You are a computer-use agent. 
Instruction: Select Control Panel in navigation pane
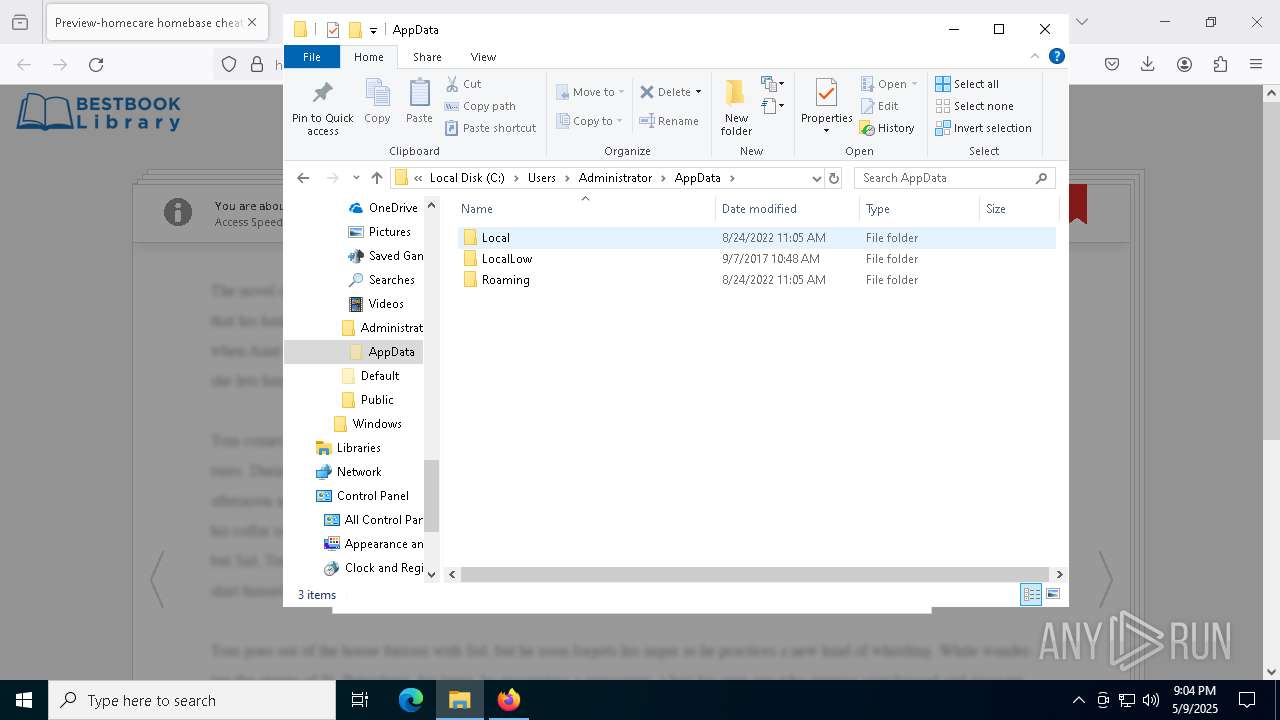(363, 496)
